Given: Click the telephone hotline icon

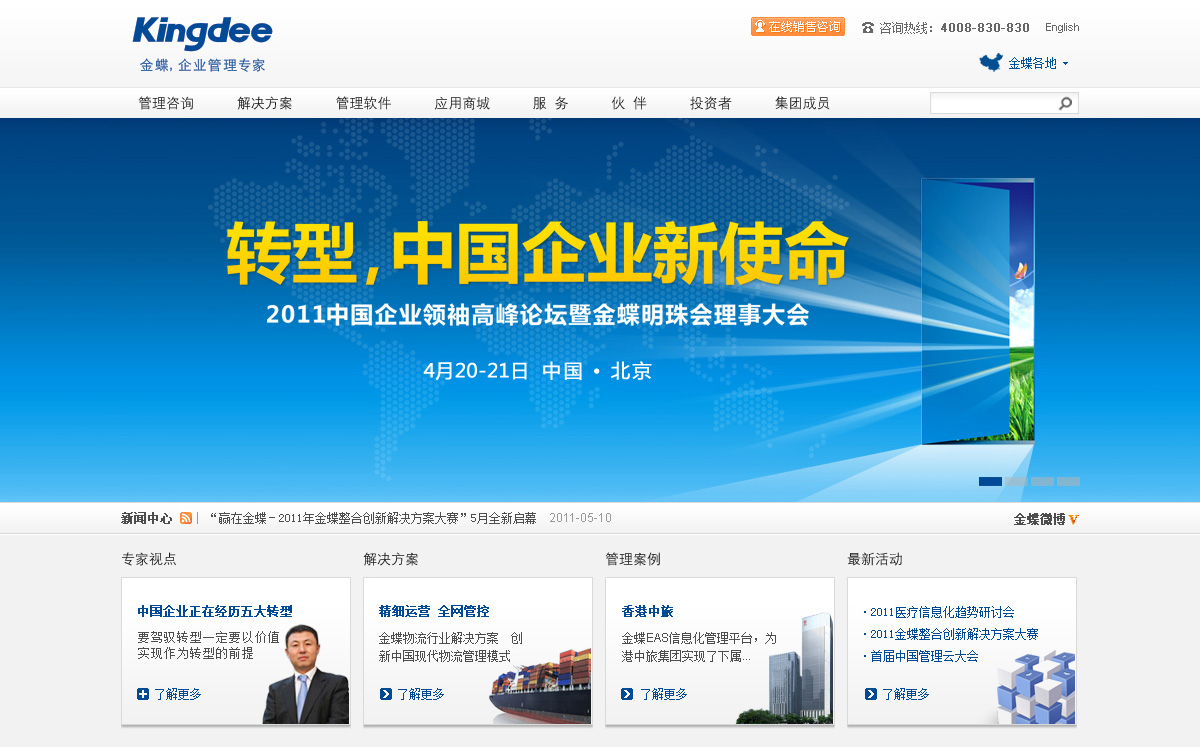Looking at the screenshot, I should tap(867, 28).
